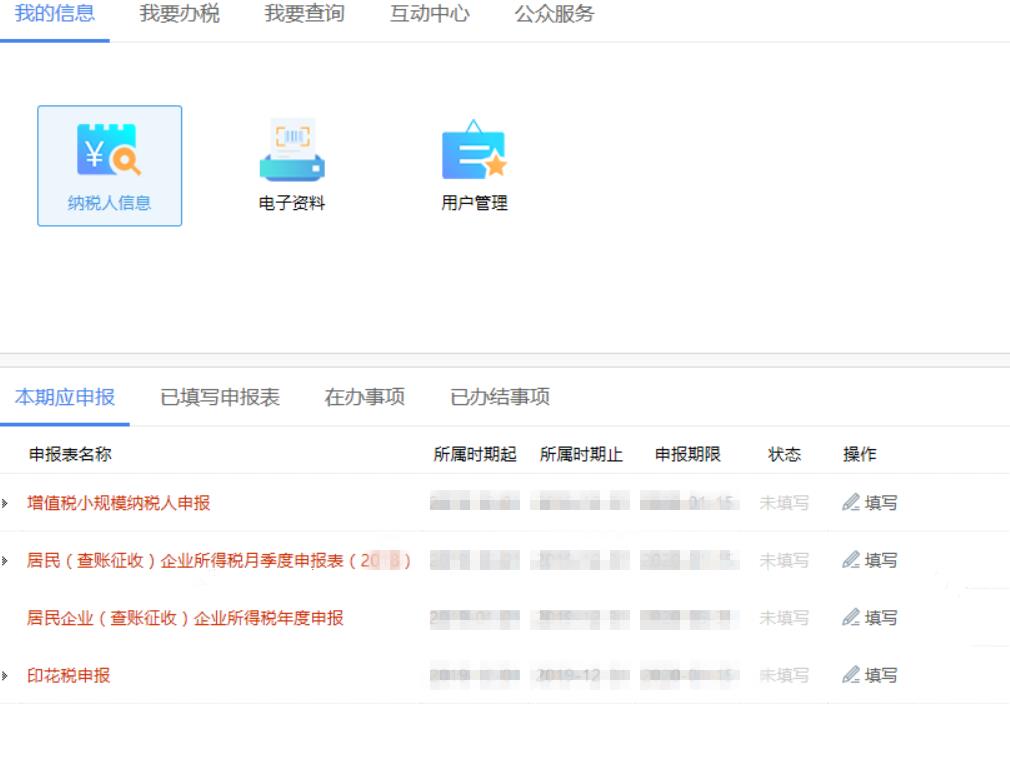
Task: Click pencil icon for 企业所得税年度申报
Action: point(851,618)
